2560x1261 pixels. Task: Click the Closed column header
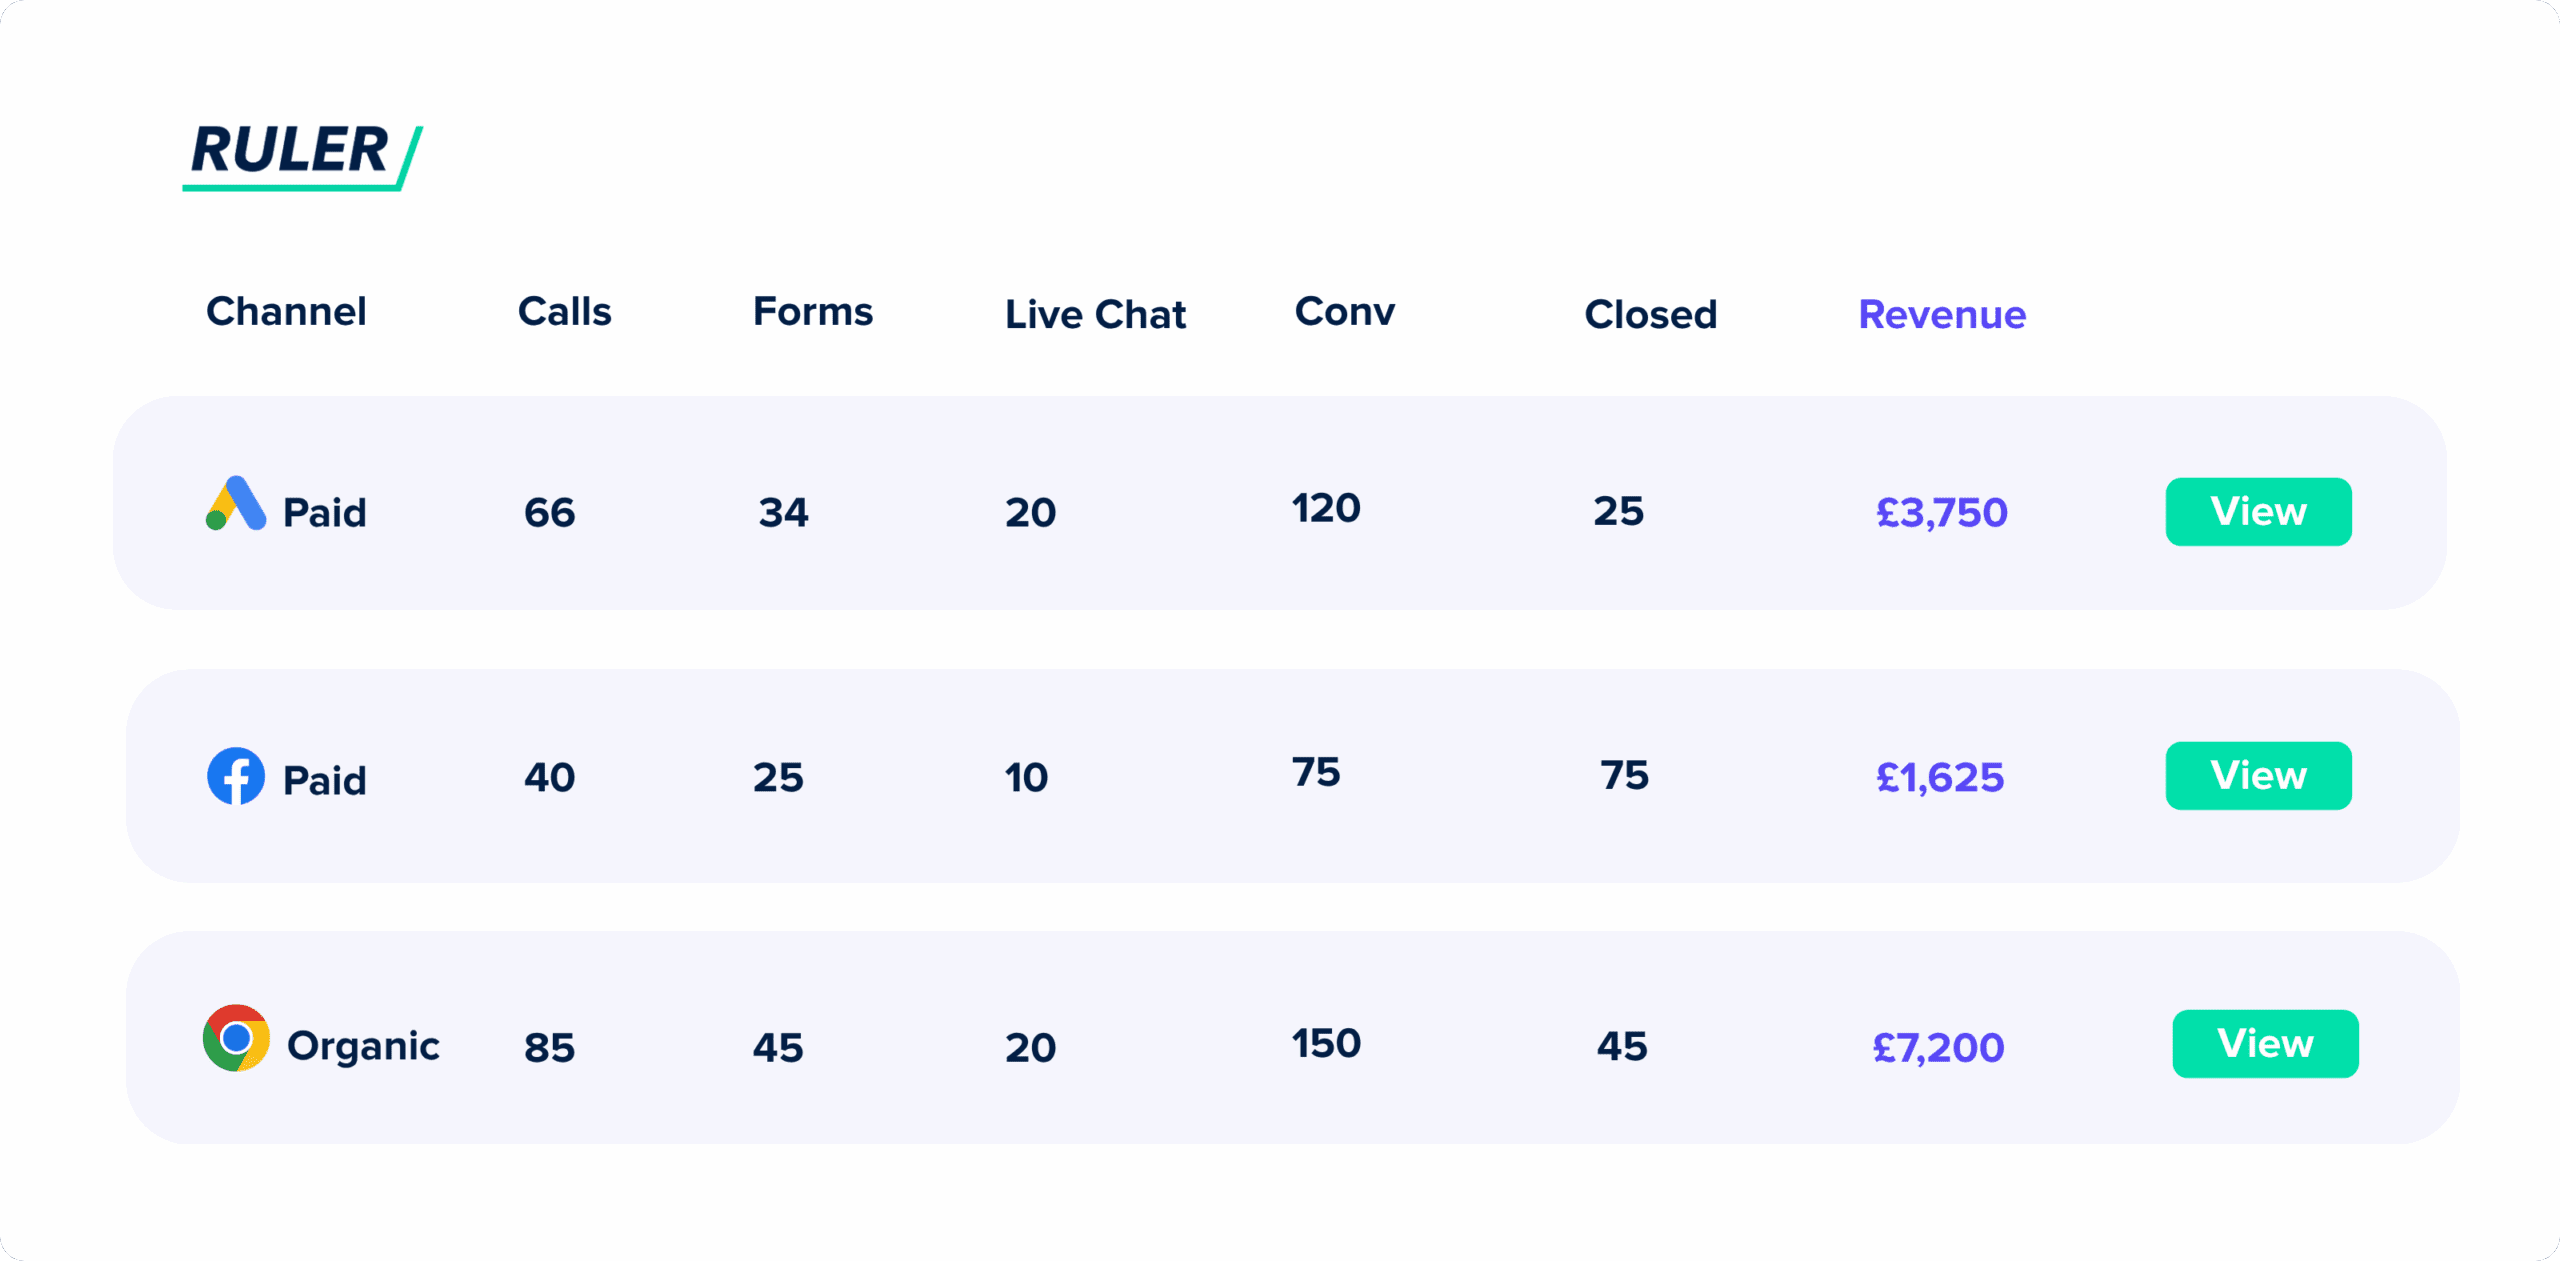pyautogui.click(x=1651, y=315)
